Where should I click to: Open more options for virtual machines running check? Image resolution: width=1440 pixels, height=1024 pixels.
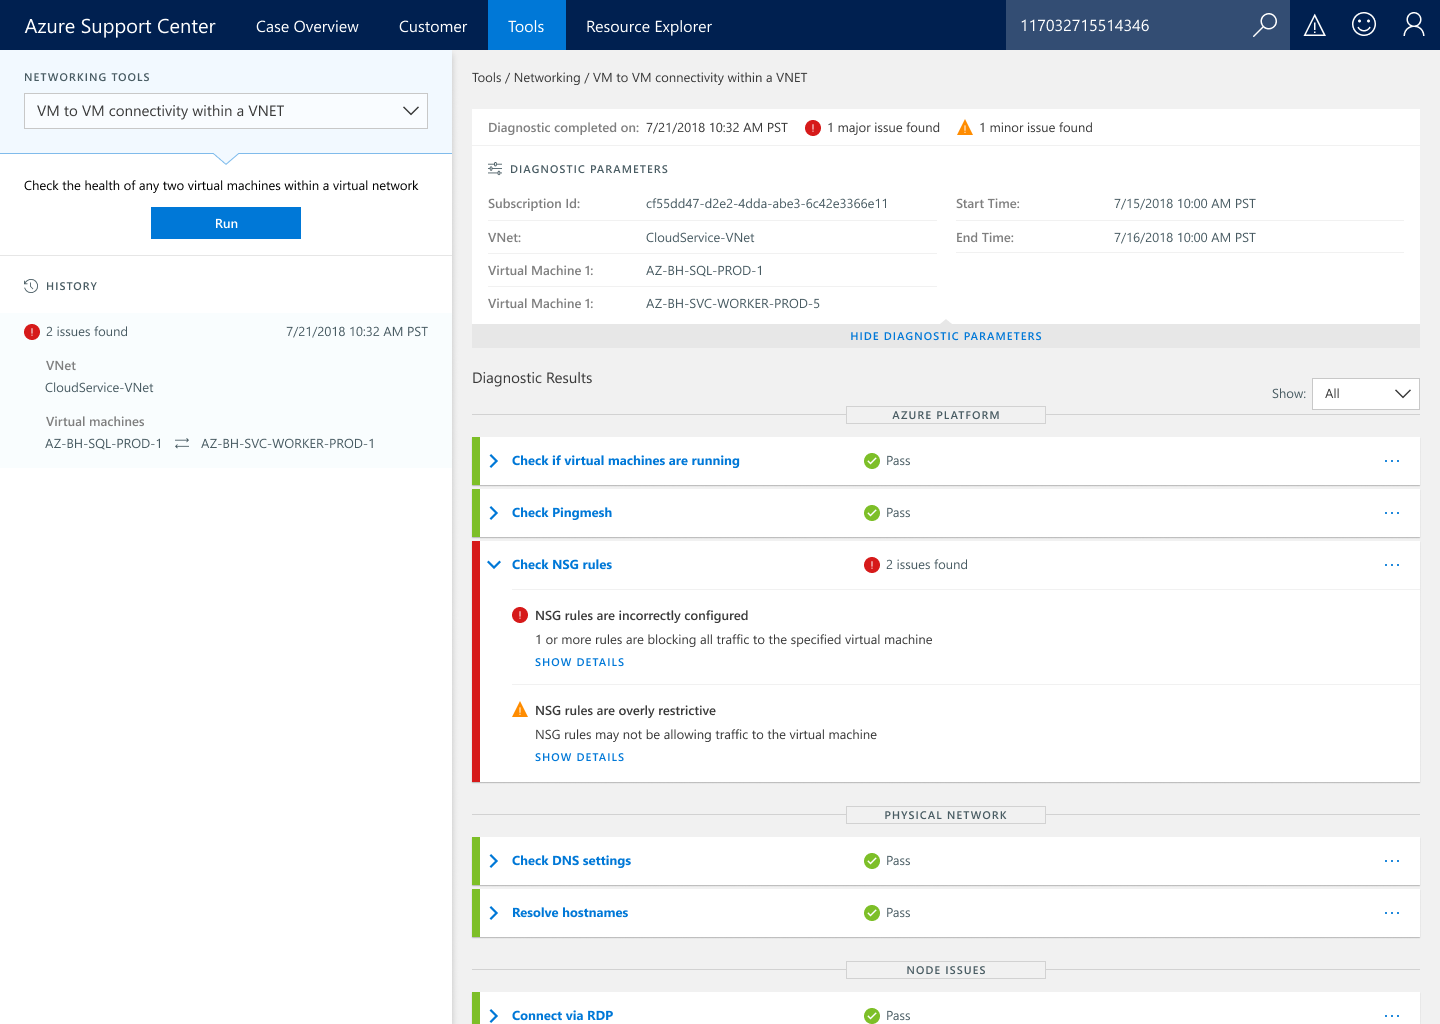point(1392,461)
